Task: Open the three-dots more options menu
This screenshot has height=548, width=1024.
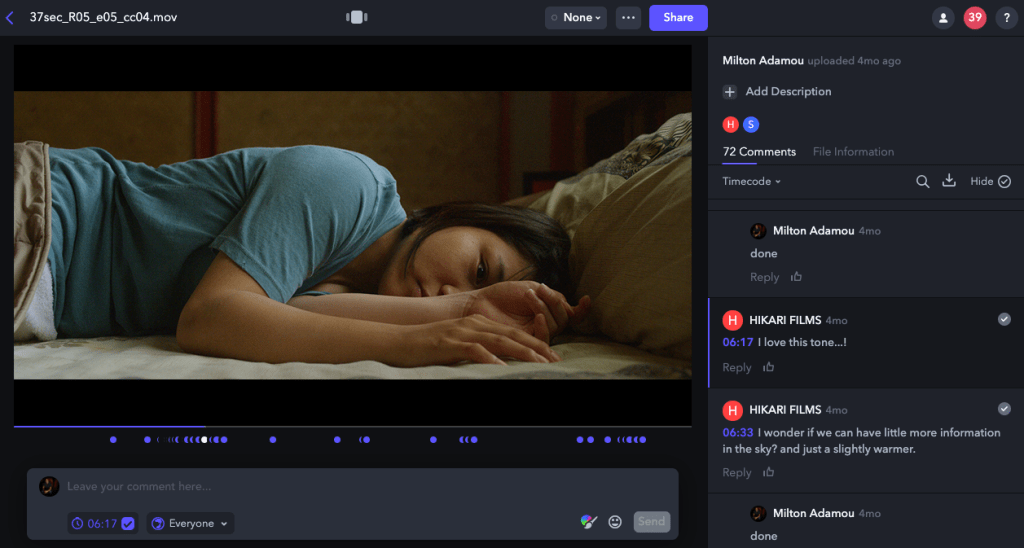Action: point(628,18)
